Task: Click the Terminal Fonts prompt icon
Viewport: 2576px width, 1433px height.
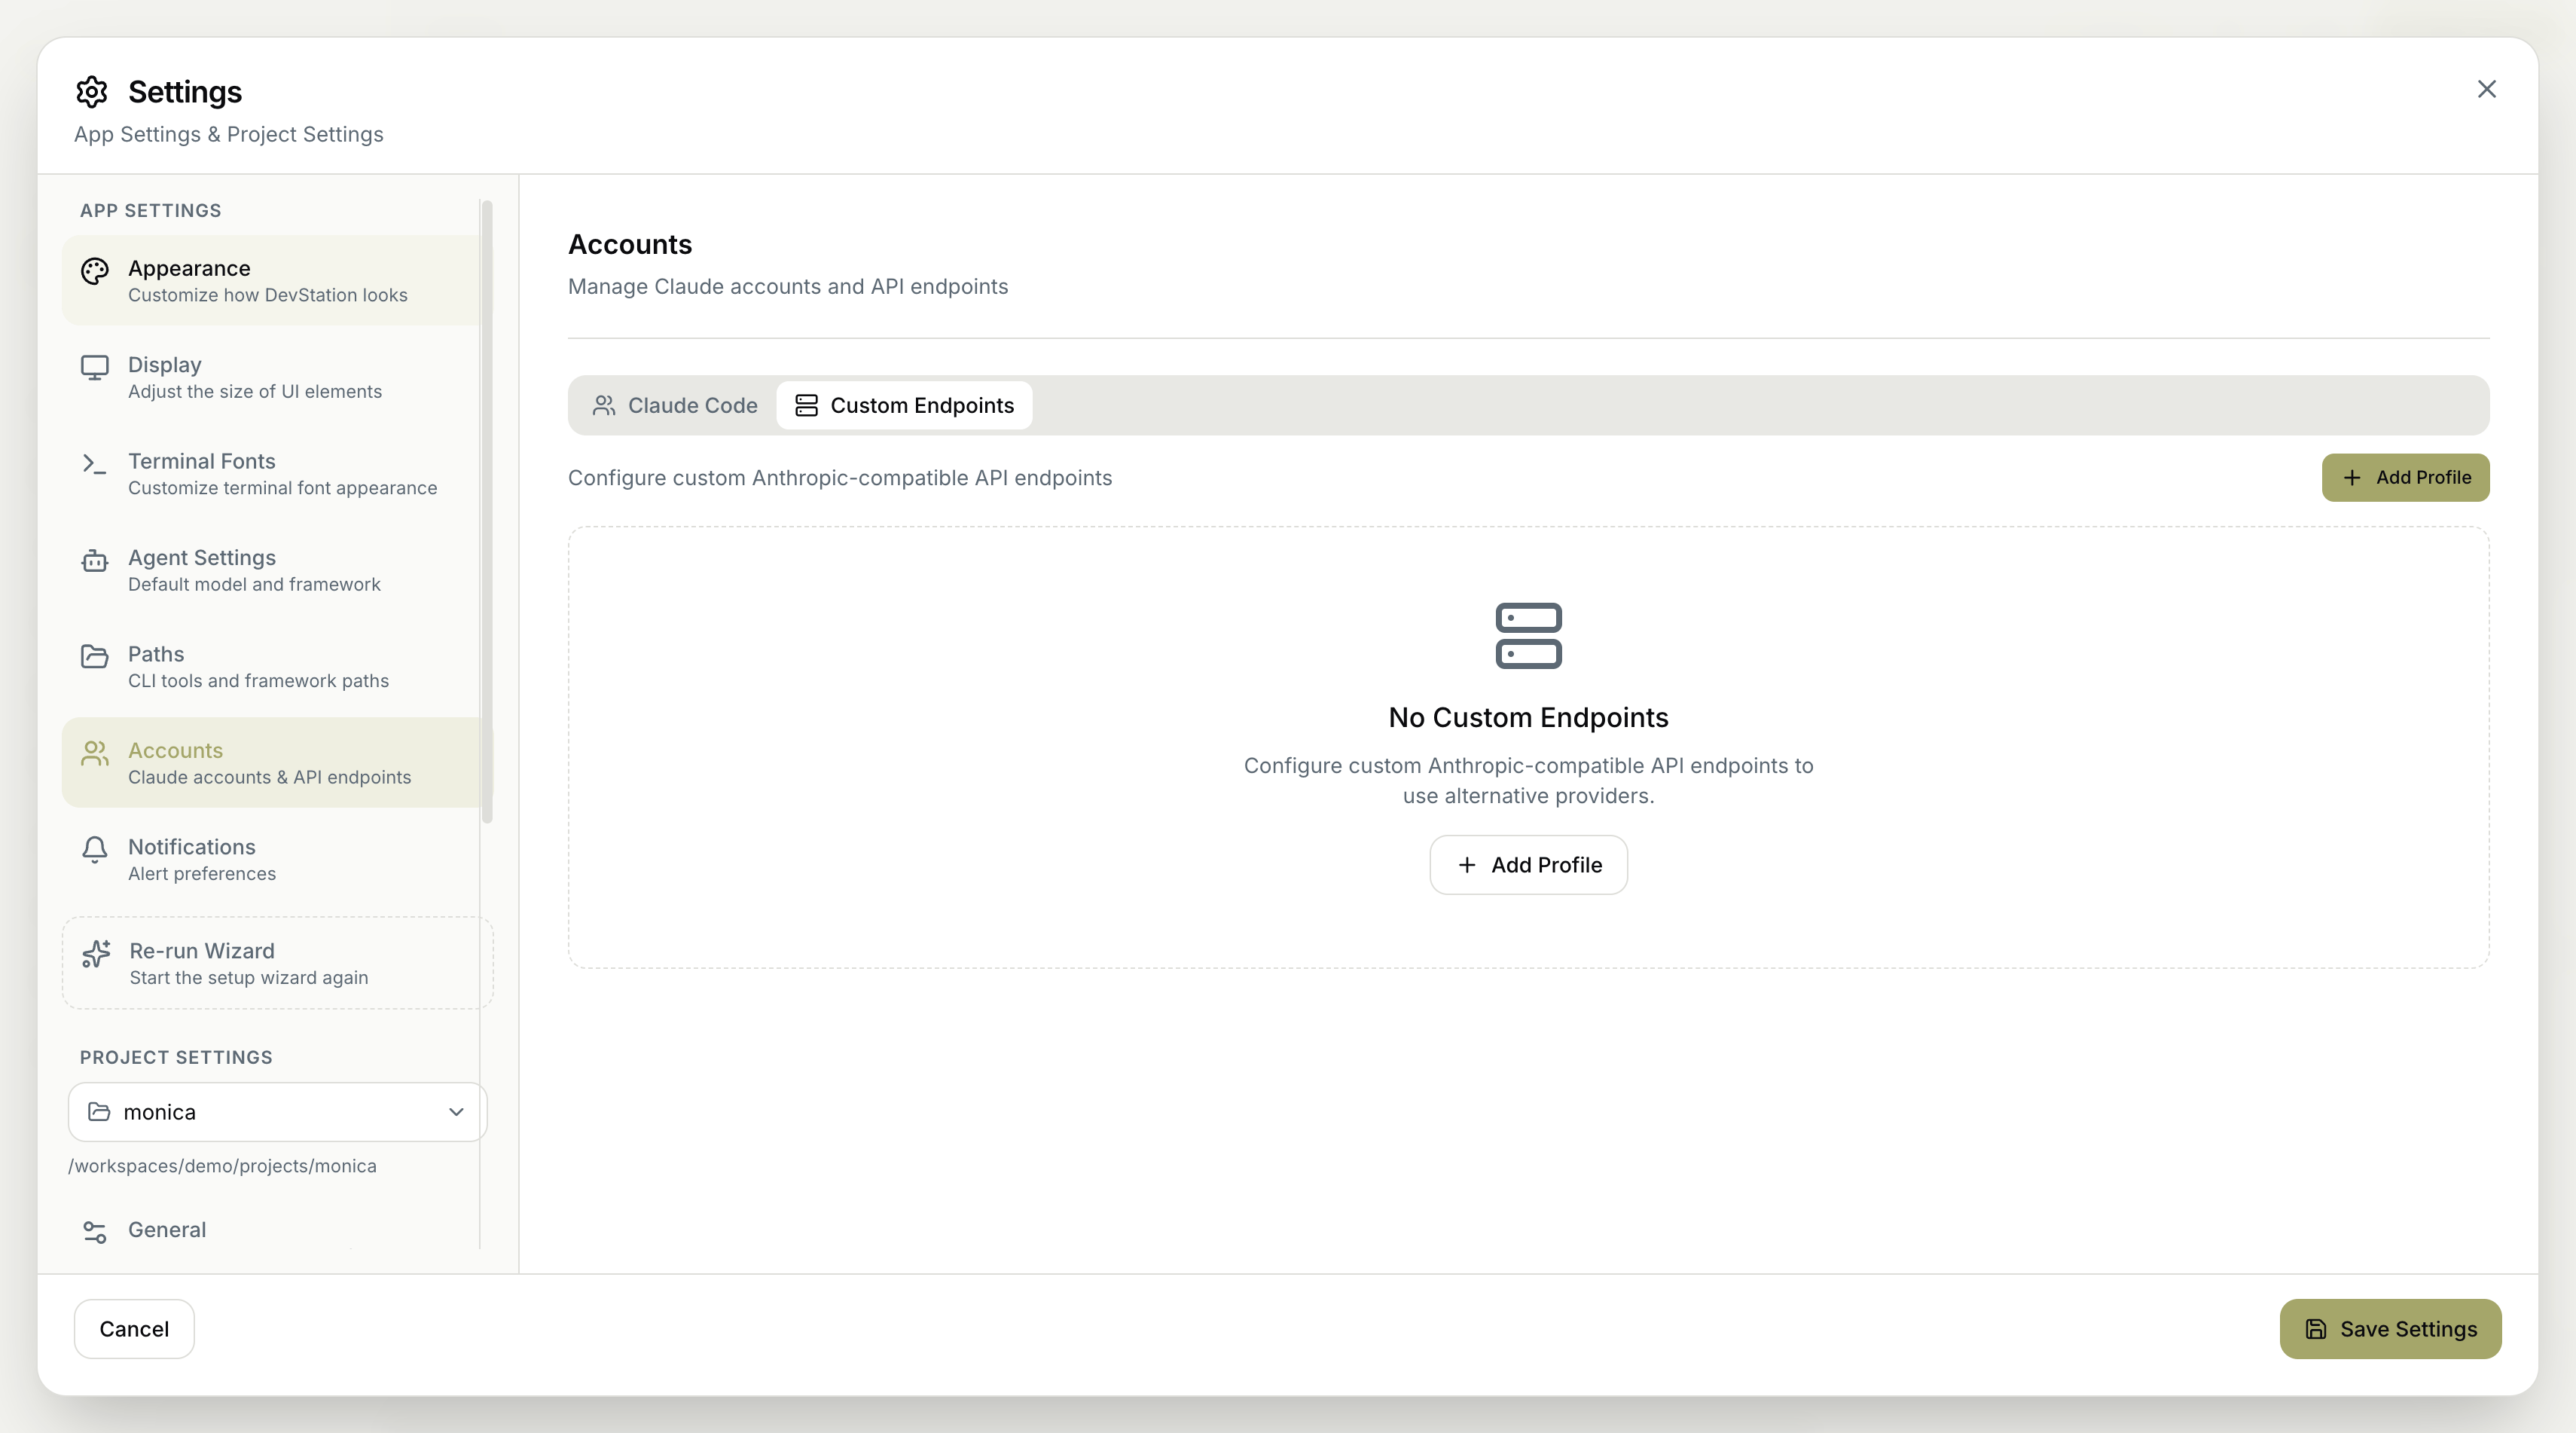Action: (95, 464)
